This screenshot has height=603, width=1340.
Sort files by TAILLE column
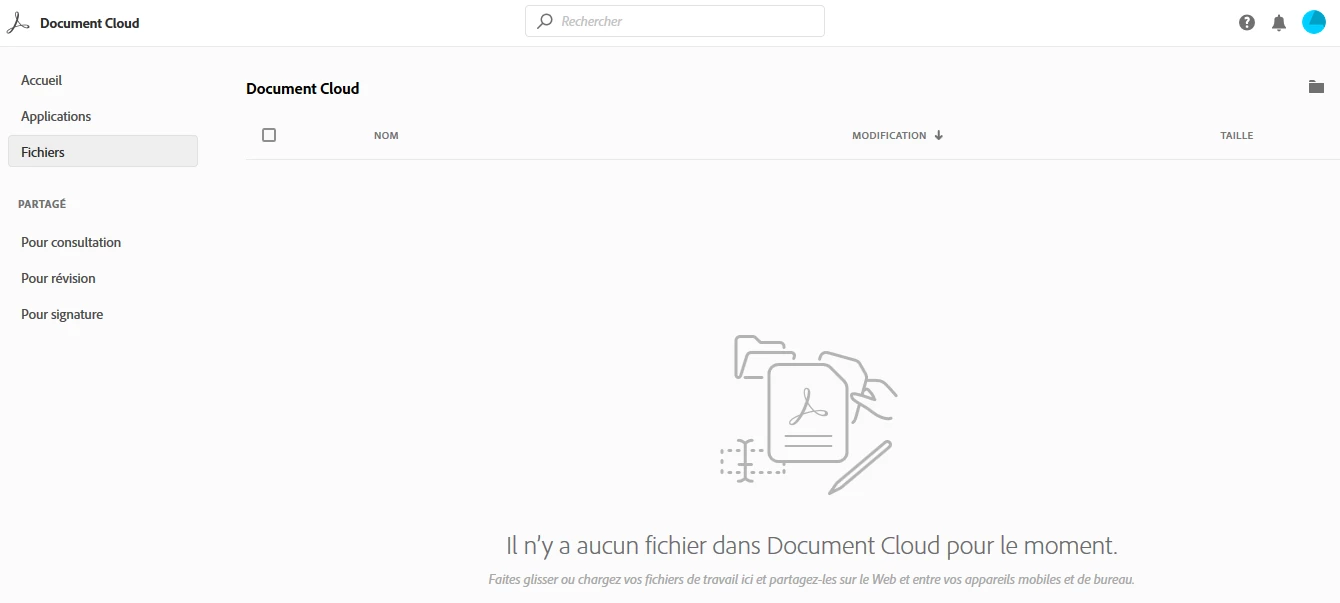[1236, 136]
